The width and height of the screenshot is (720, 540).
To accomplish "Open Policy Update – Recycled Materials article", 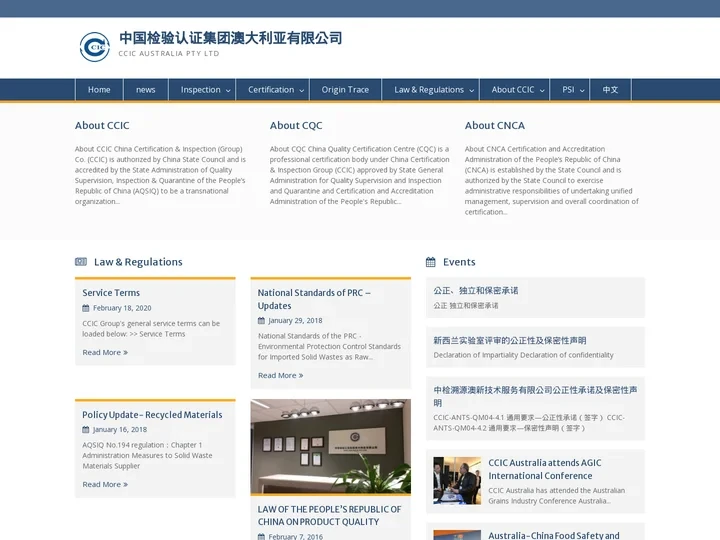I will click(152, 415).
